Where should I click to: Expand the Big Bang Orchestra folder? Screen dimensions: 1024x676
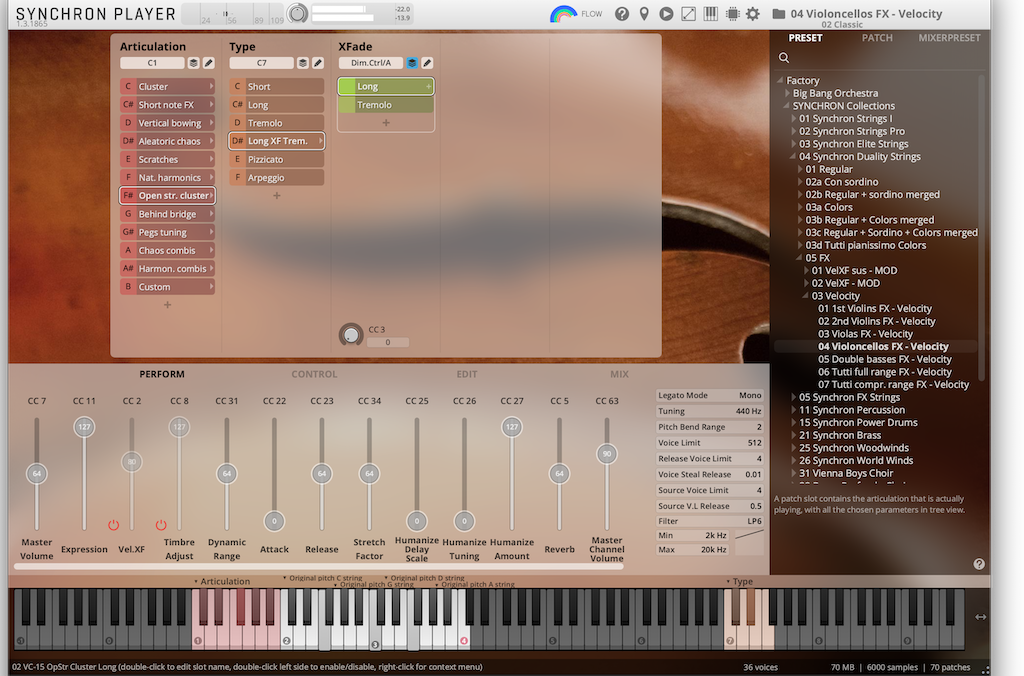coord(788,93)
